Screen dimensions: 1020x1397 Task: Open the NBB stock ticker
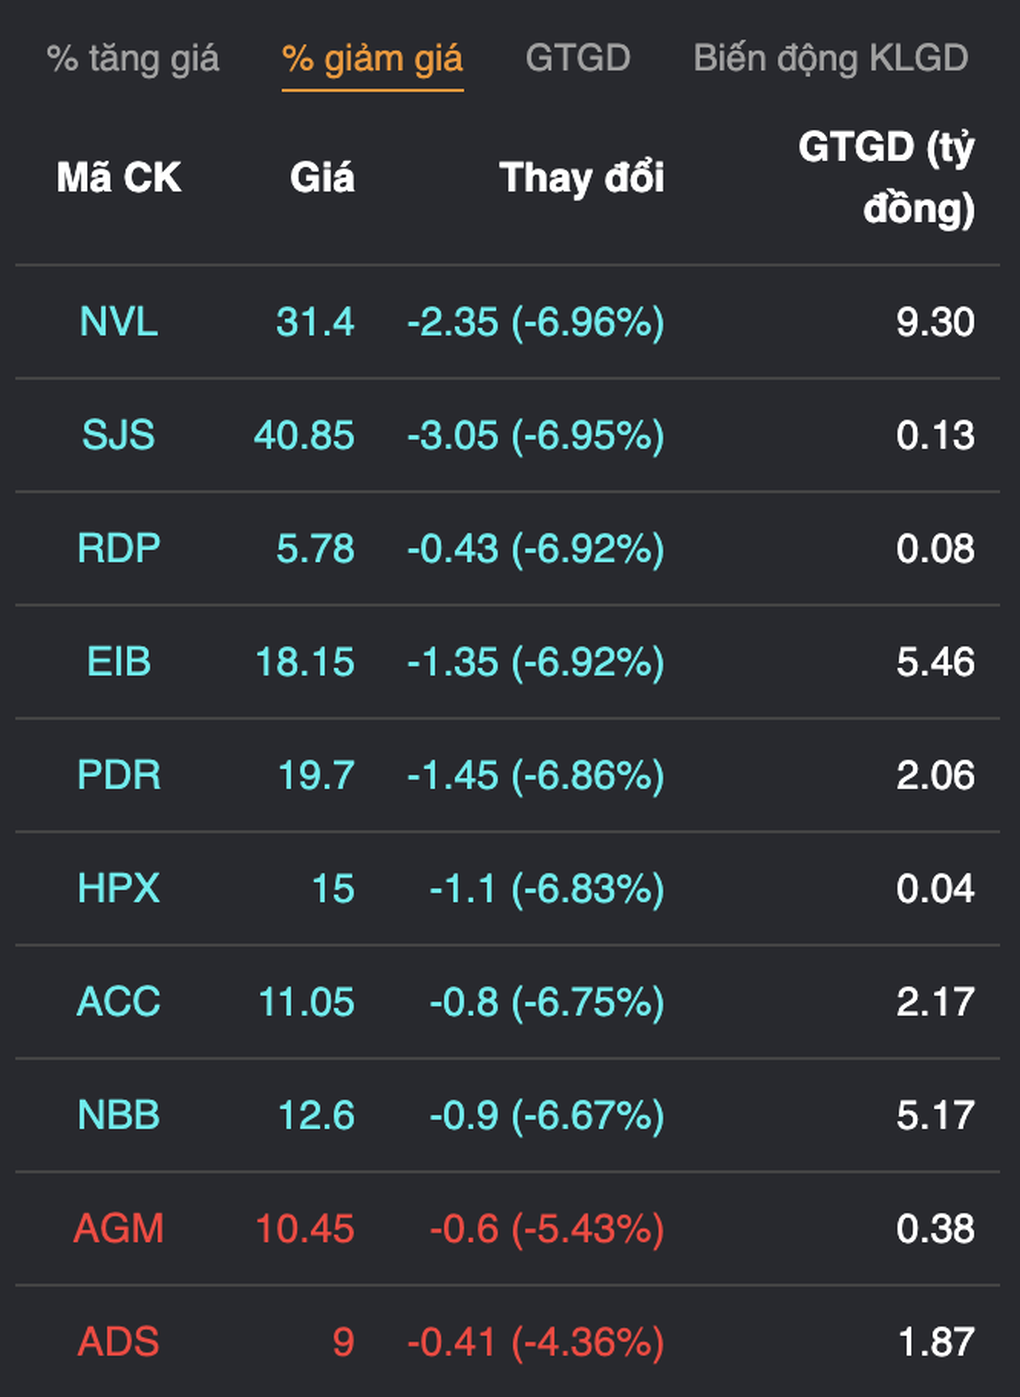pyautogui.click(x=119, y=1115)
